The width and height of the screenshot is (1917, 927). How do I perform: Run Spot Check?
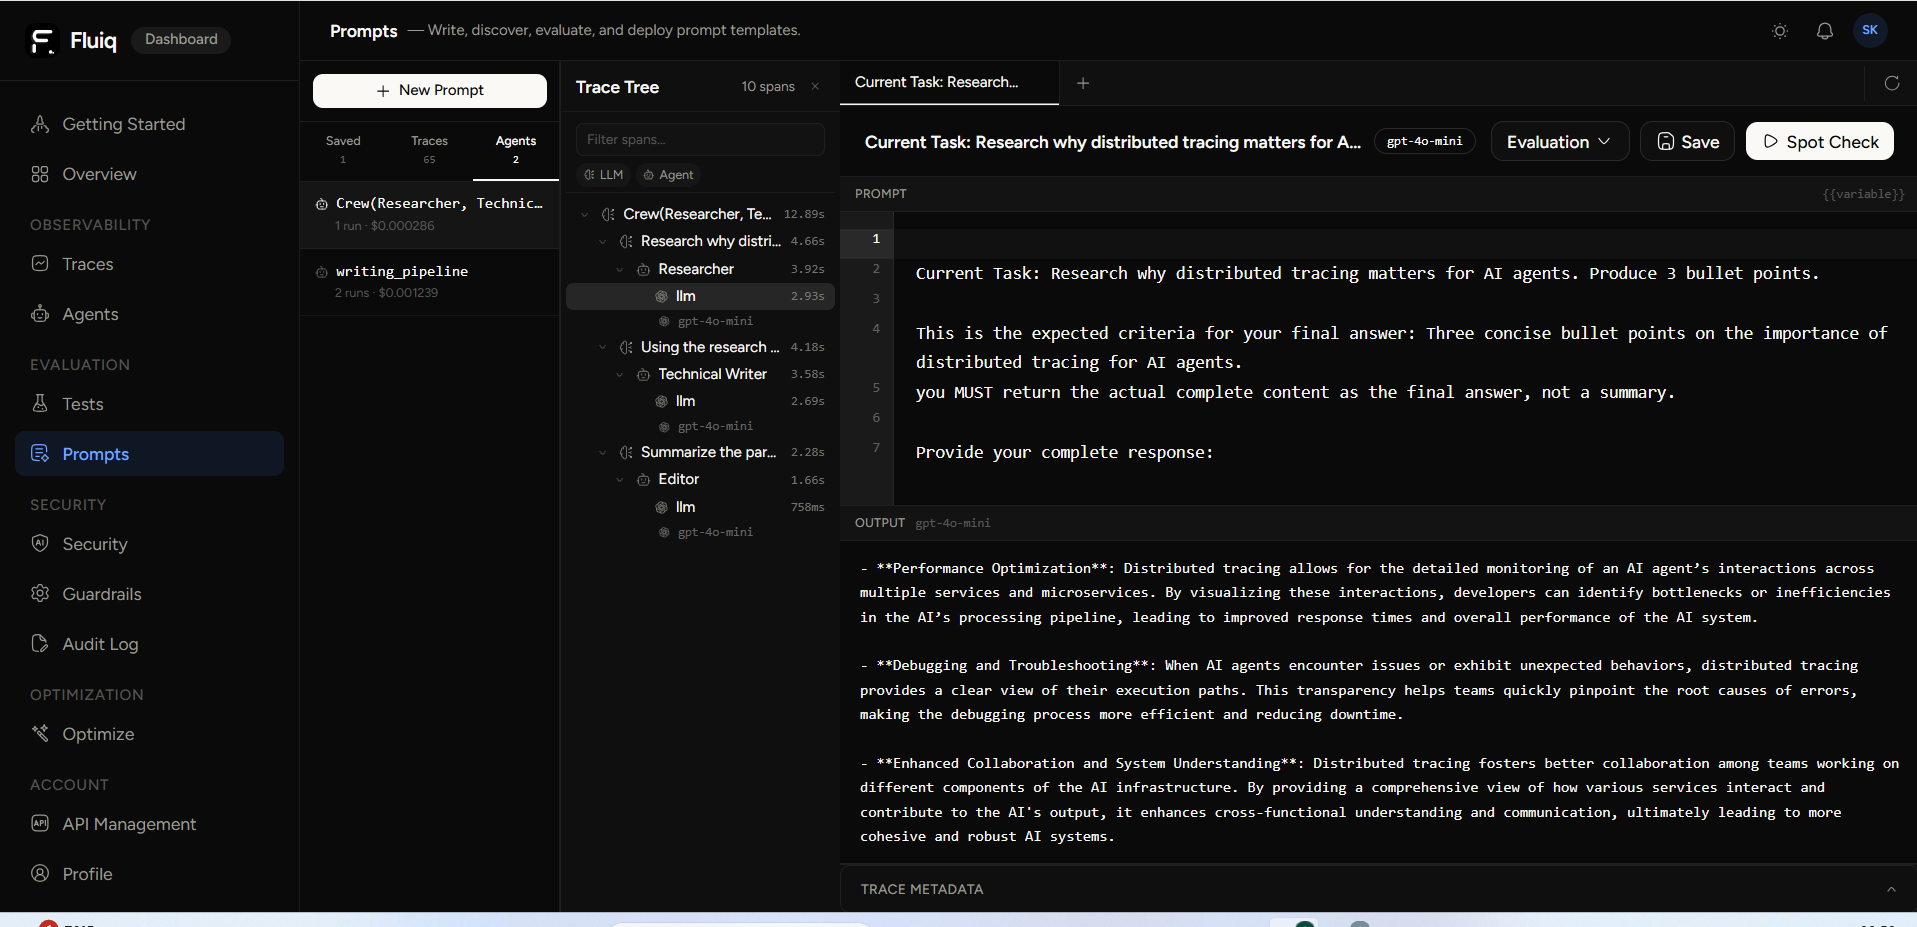coord(1820,142)
